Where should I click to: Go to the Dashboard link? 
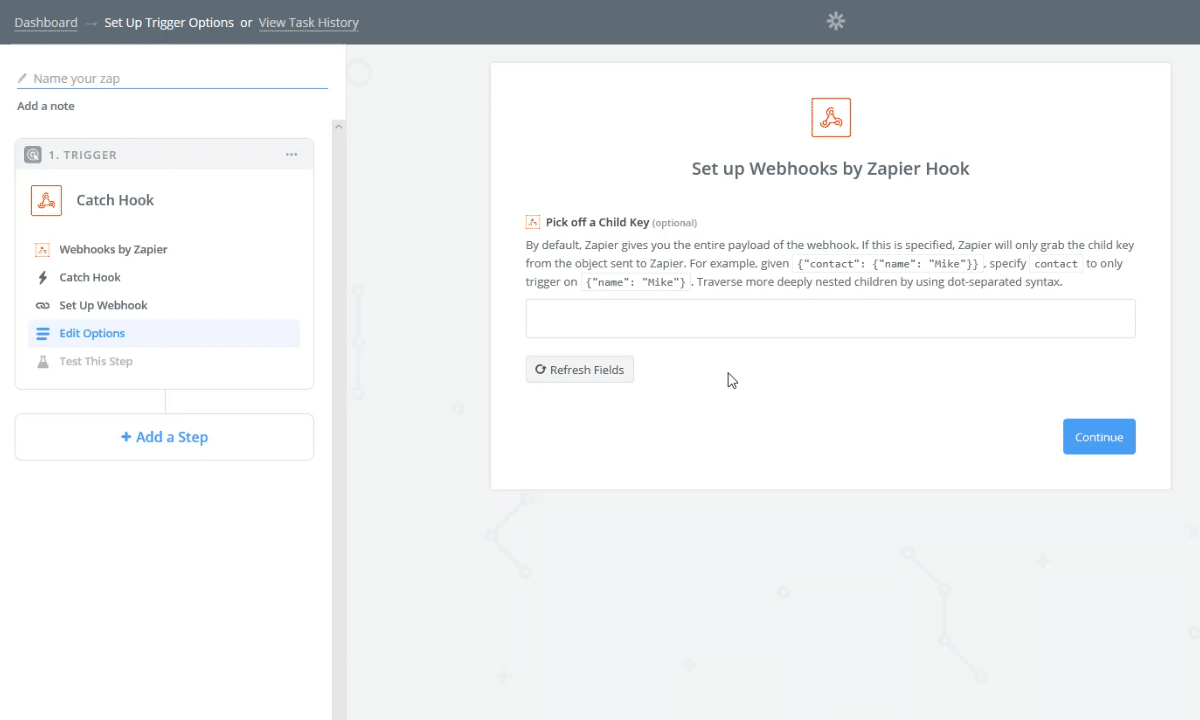click(x=46, y=22)
